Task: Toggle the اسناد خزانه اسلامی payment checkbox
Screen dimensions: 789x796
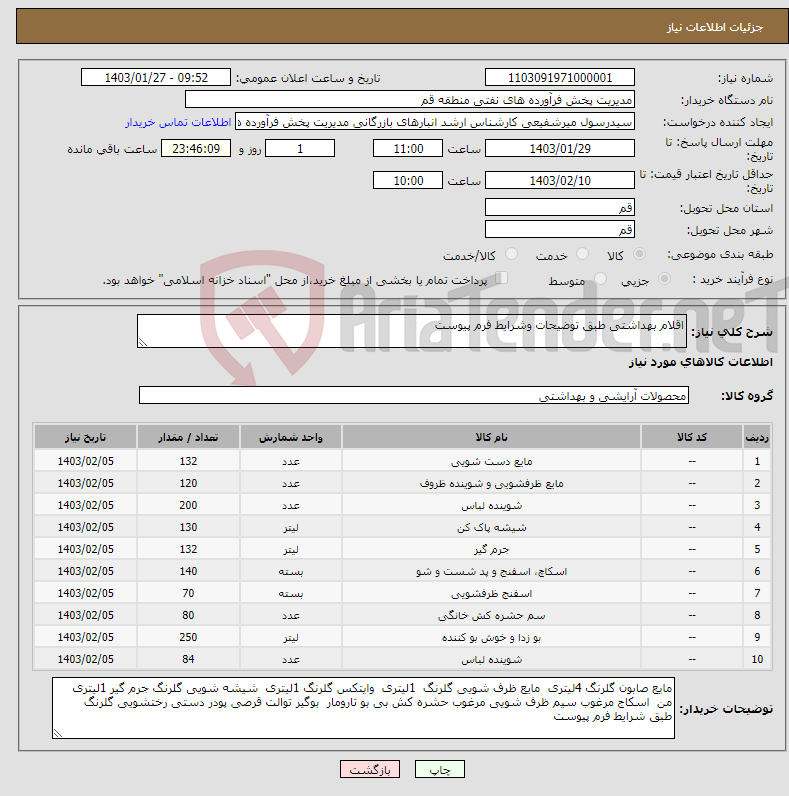Action: point(502,278)
